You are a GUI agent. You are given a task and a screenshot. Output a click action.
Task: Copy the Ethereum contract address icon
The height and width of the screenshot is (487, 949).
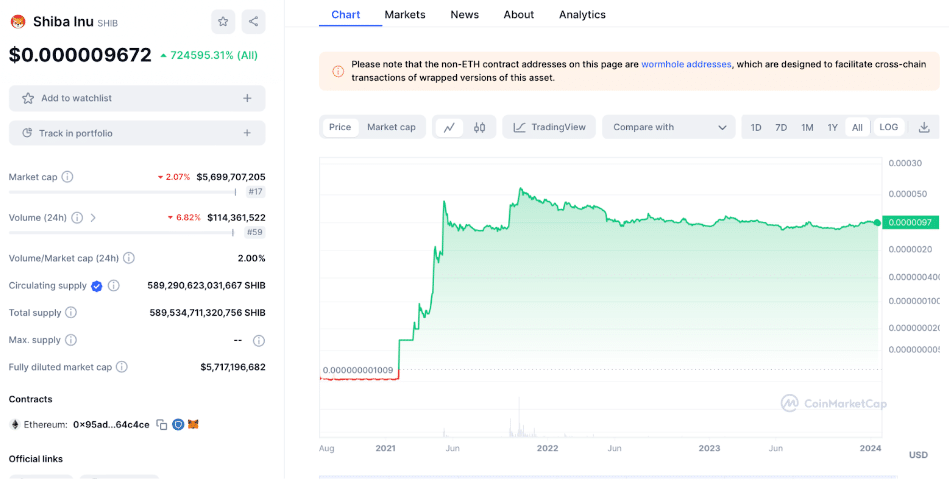pos(162,425)
